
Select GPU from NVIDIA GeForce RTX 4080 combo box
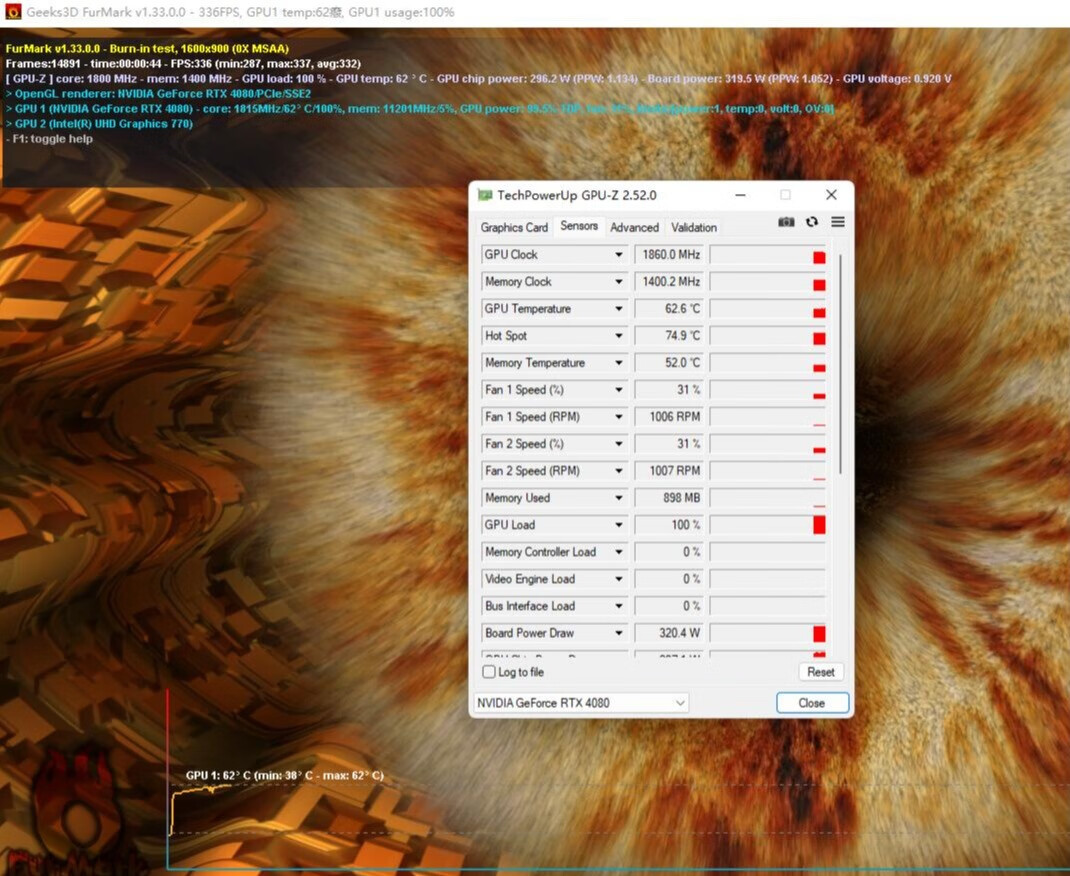[581, 703]
